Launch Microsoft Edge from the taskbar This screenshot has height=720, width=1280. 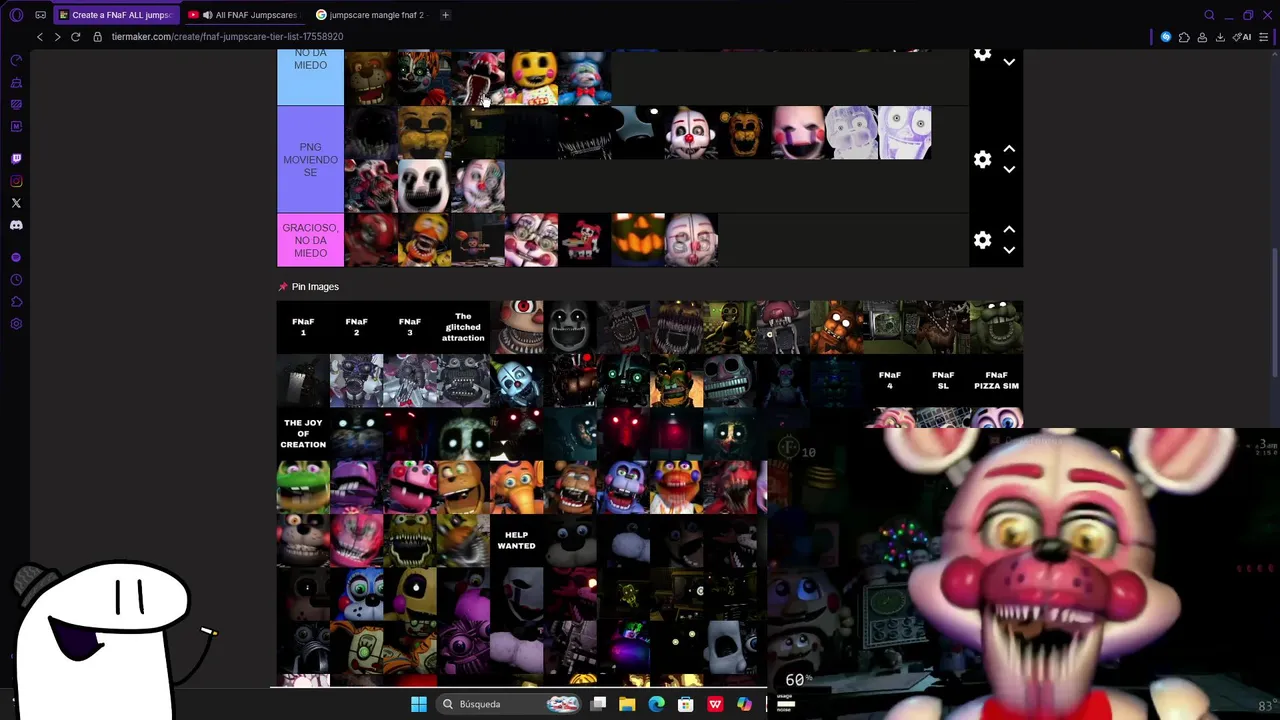tap(656, 704)
